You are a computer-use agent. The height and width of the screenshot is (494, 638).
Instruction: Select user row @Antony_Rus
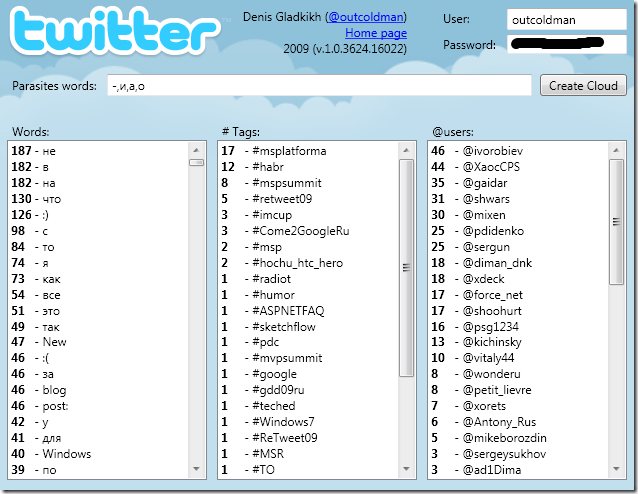[x=518, y=422]
